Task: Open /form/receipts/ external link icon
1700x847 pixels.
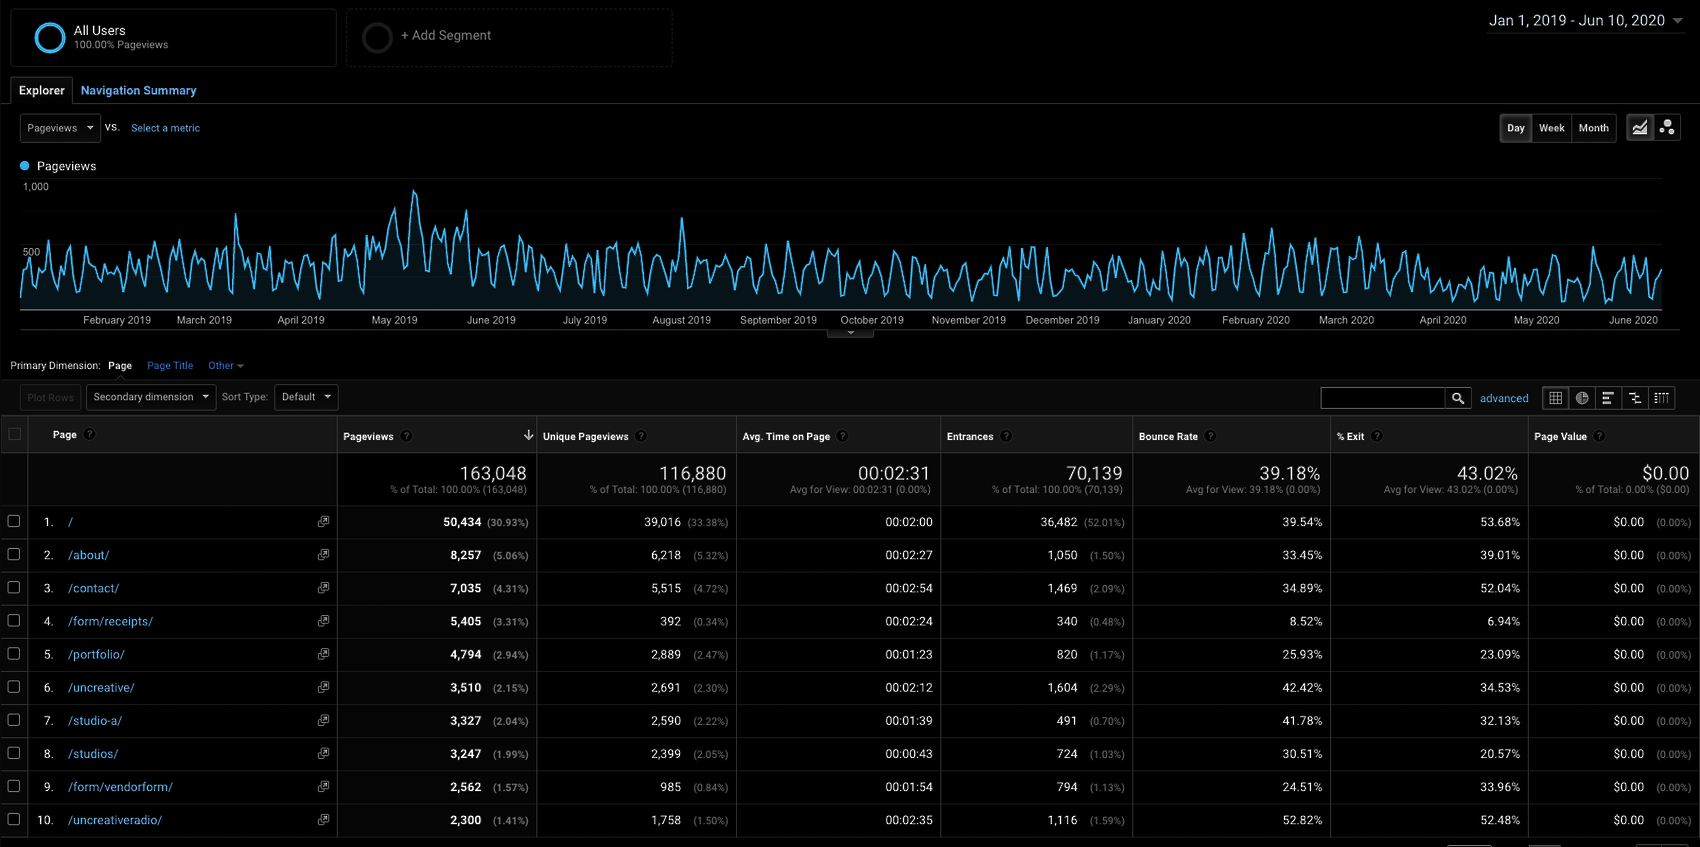Action: (x=323, y=621)
